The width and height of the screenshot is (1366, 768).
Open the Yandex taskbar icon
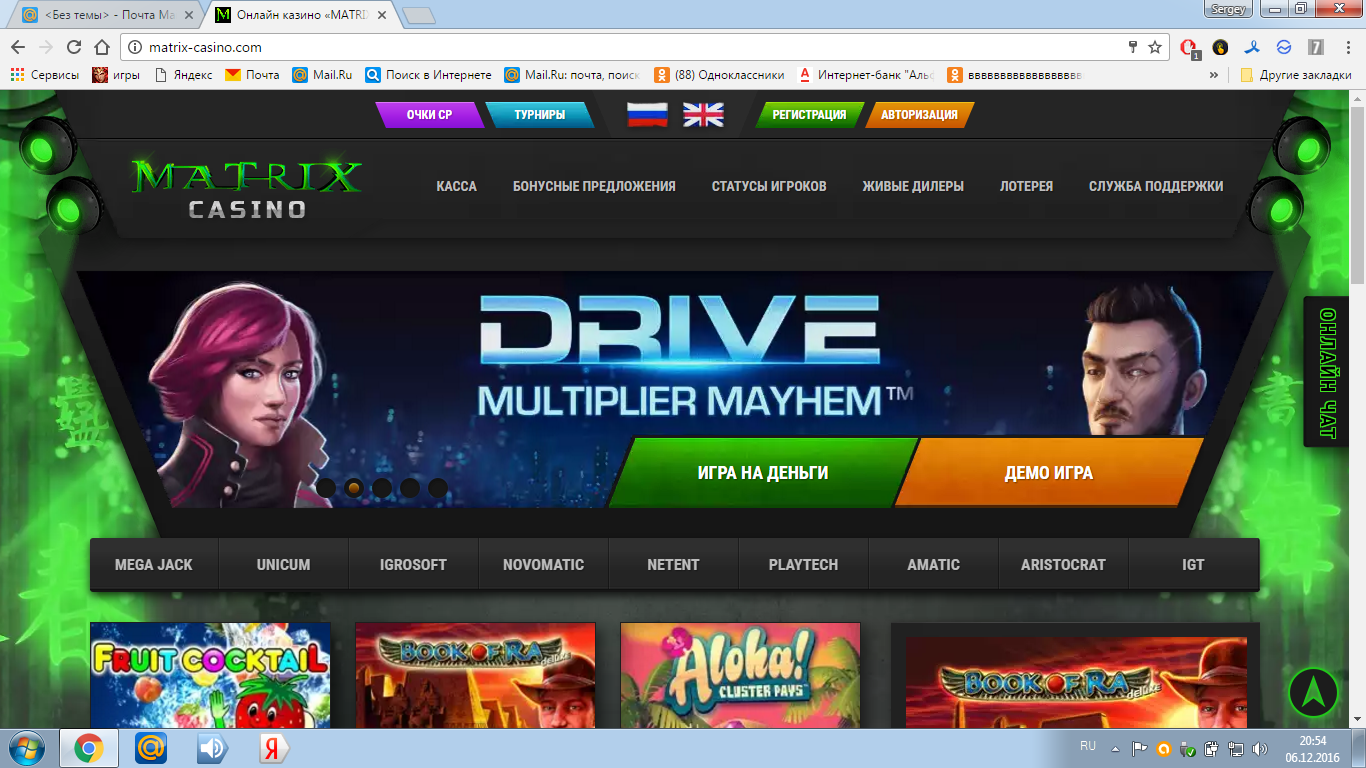pos(273,748)
